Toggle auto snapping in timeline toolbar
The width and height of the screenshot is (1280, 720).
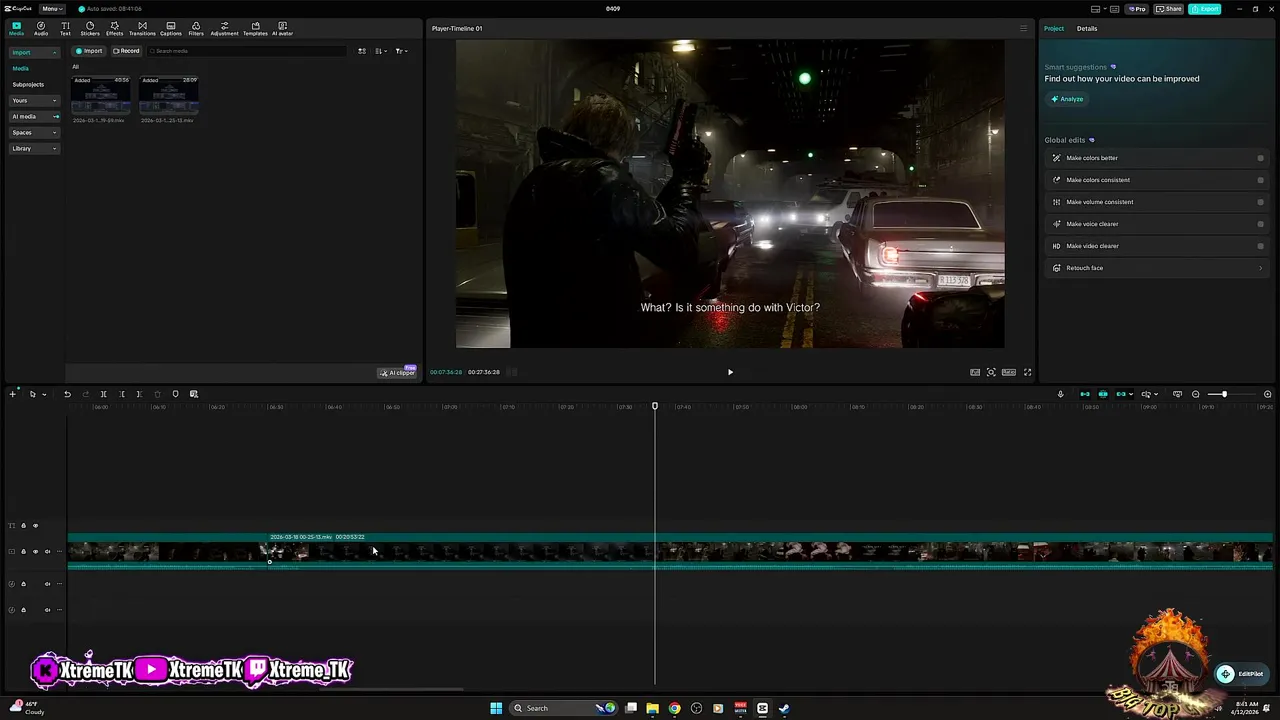click(x=1103, y=394)
